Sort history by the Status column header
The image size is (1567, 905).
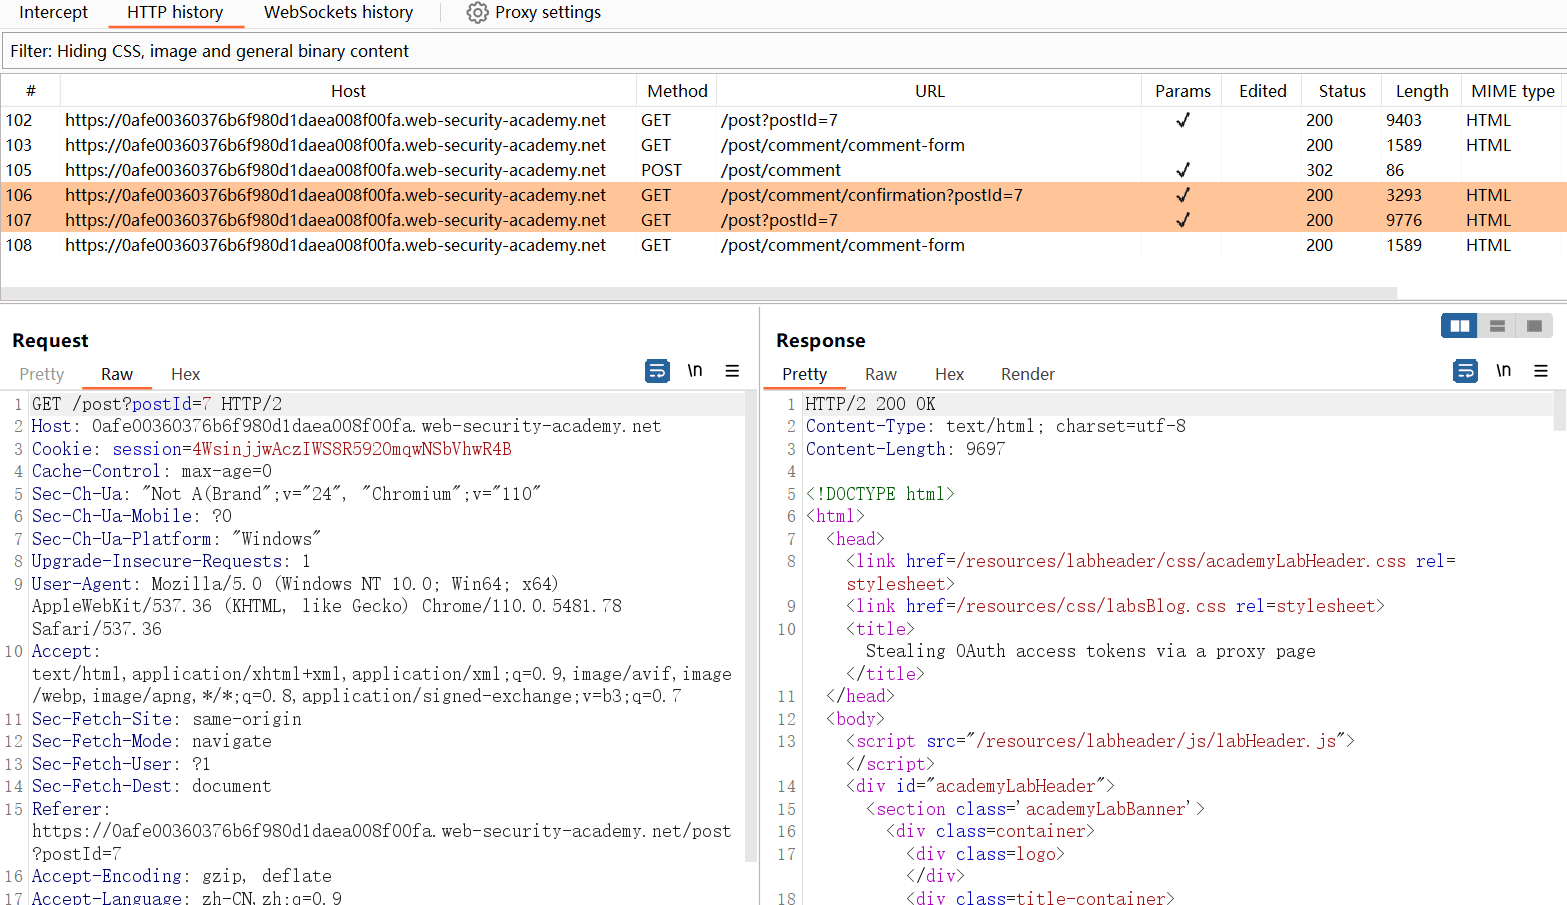coord(1341,91)
